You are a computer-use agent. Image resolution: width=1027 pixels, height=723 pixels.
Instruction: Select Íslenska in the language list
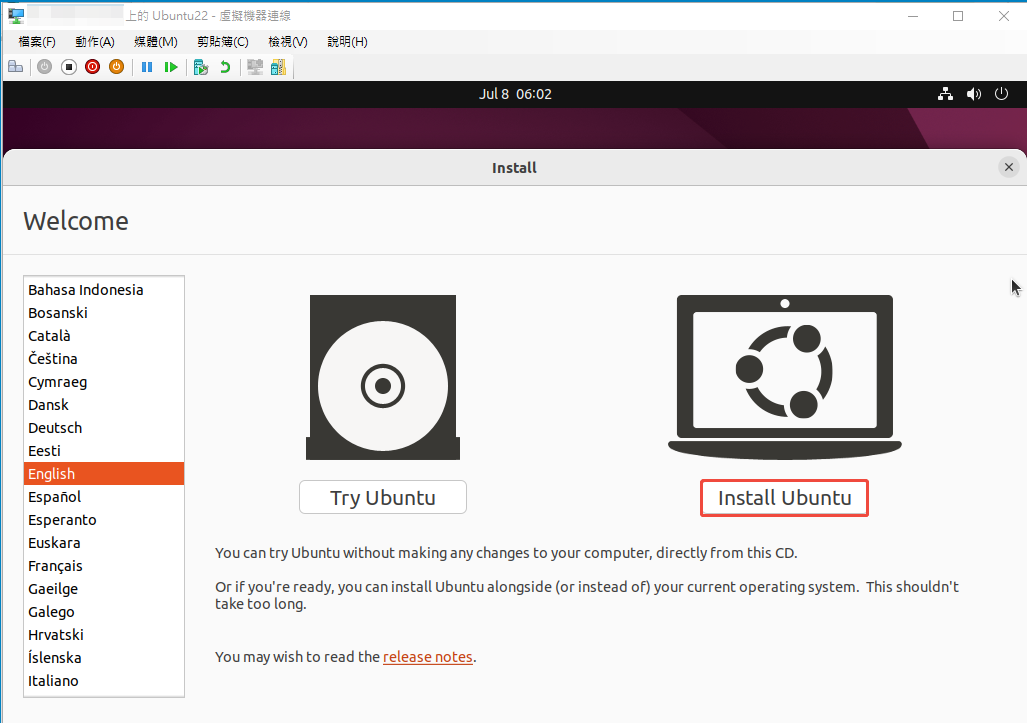(x=104, y=658)
